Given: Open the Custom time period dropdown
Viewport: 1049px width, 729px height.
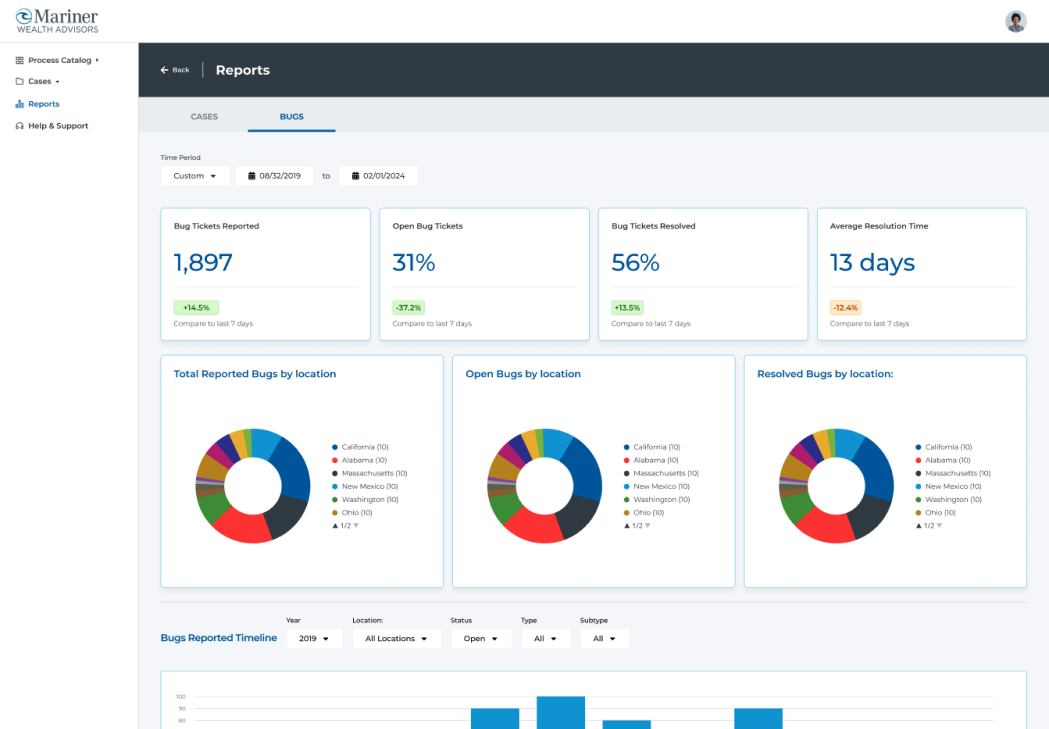Looking at the screenshot, I should pos(195,176).
